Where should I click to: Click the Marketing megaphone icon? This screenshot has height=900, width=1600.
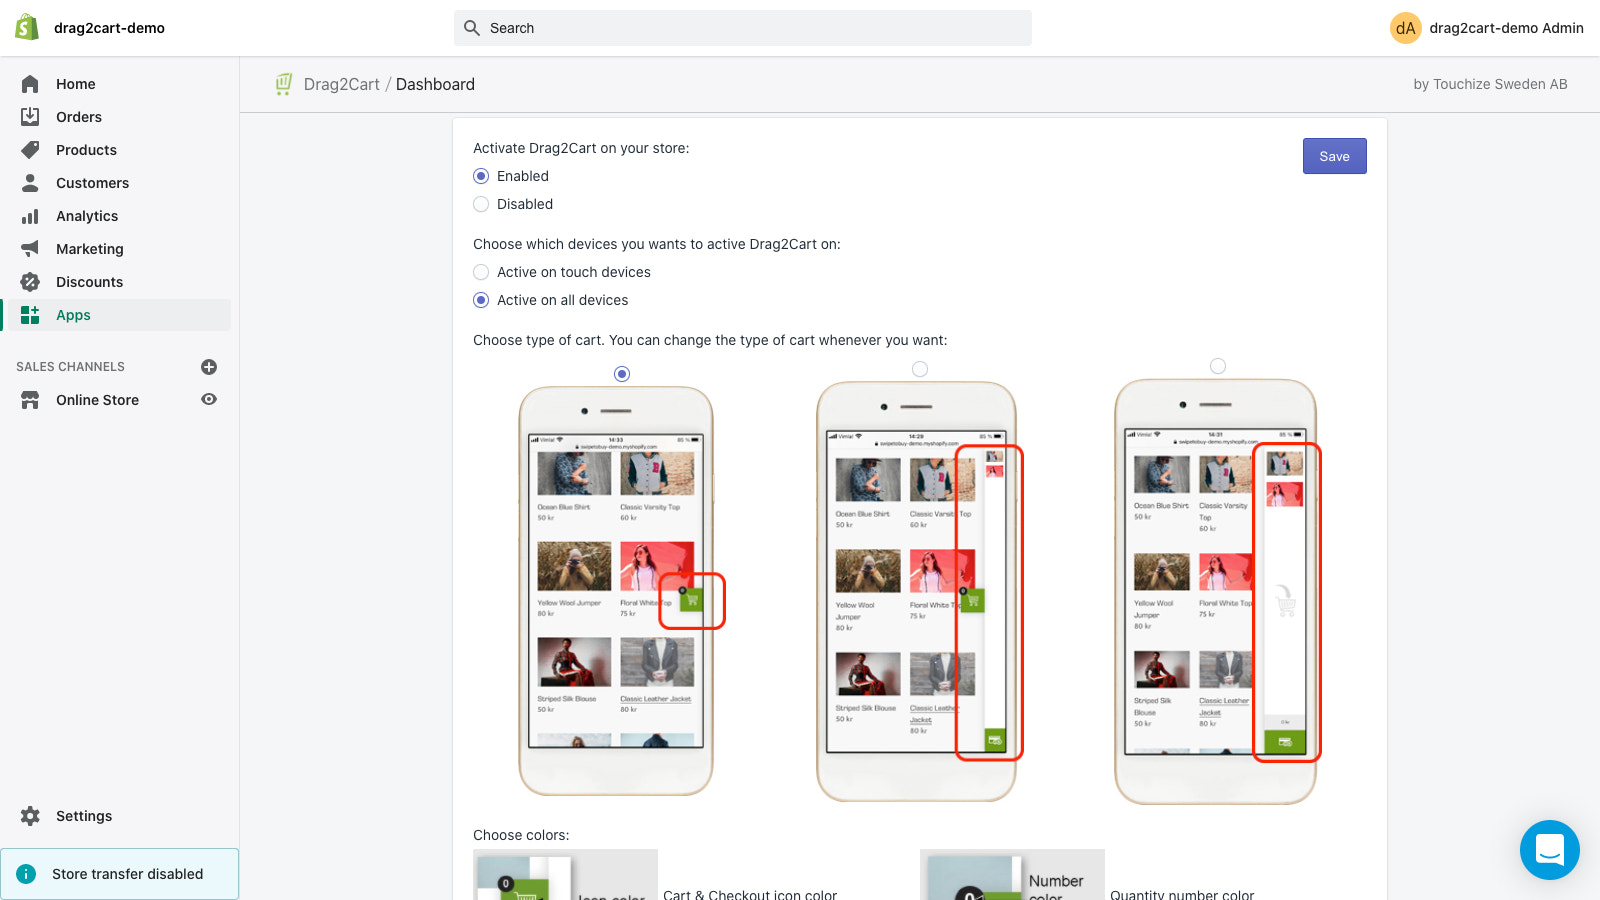pyautogui.click(x=30, y=249)
